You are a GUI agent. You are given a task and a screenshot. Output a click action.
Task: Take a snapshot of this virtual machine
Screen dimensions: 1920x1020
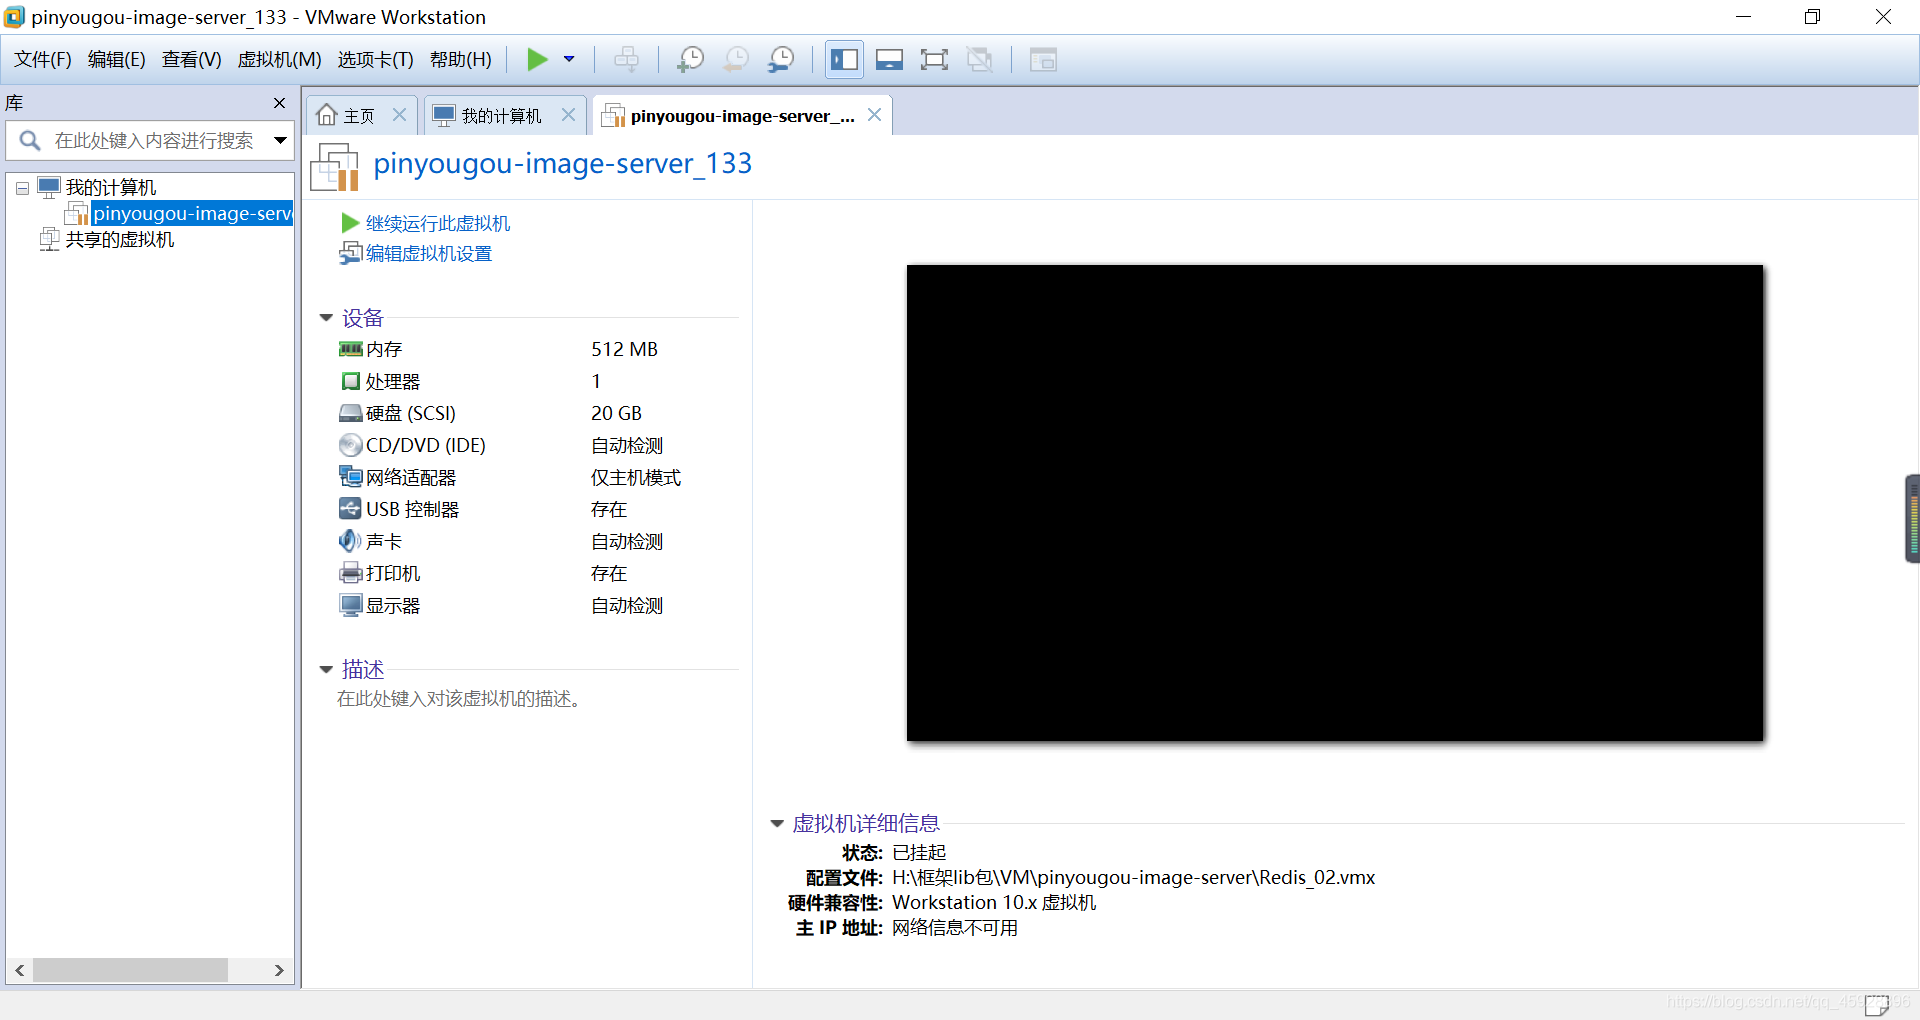(x=690, y=60)
